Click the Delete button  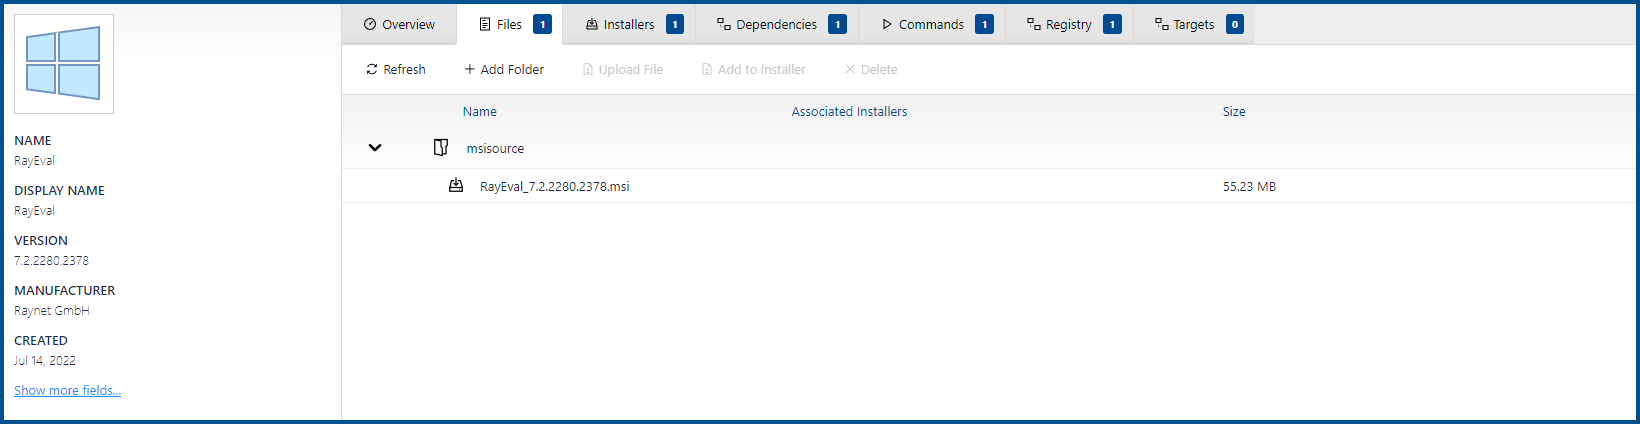871,69
